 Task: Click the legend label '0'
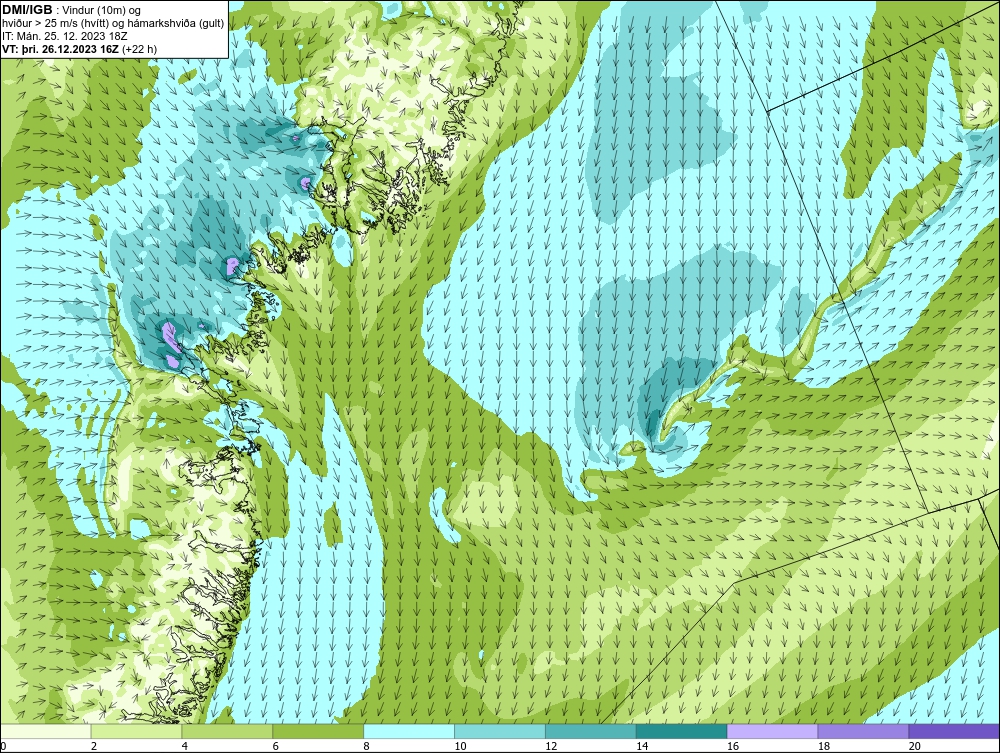pos(3,746)
